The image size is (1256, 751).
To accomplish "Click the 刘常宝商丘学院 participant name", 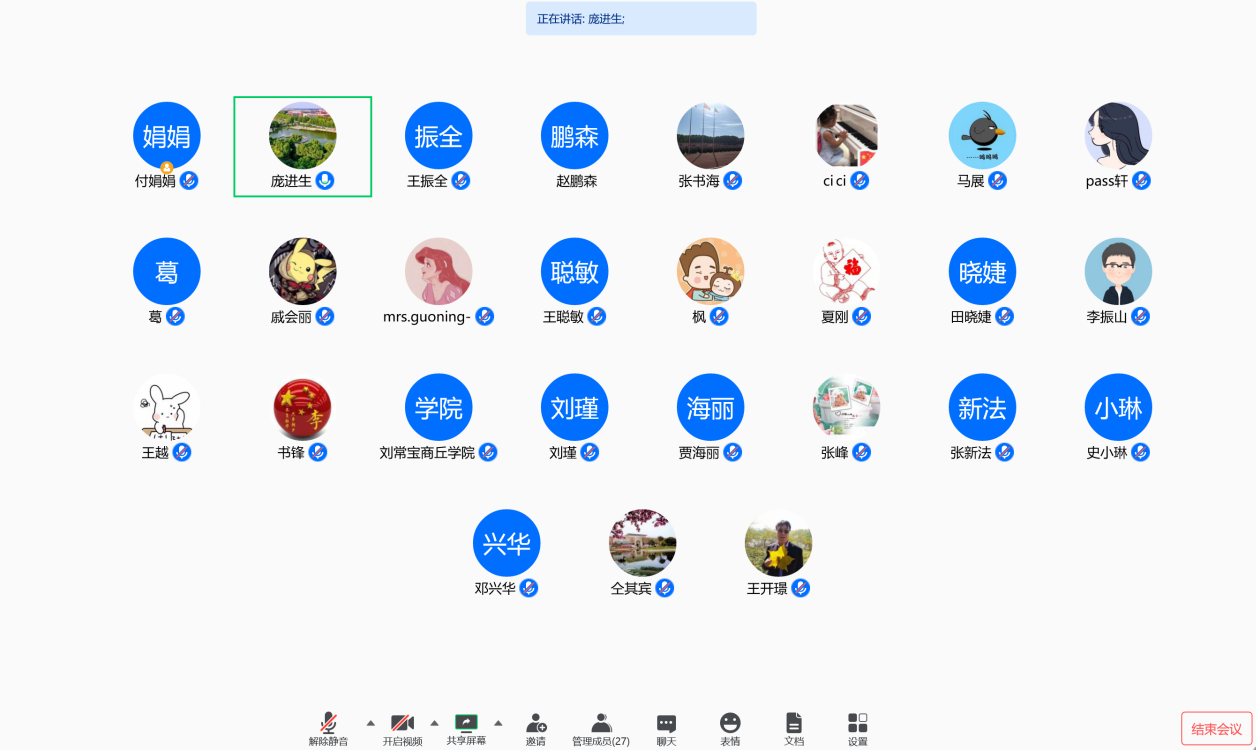I will [x=427, y=453].
